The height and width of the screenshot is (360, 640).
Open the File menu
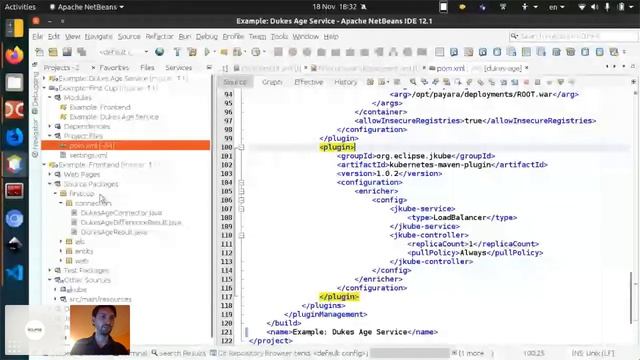[38, 36]
